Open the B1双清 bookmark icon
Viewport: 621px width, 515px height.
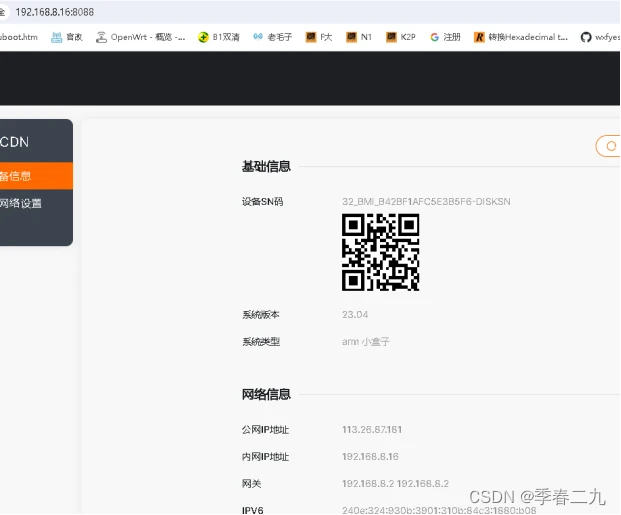203,37
